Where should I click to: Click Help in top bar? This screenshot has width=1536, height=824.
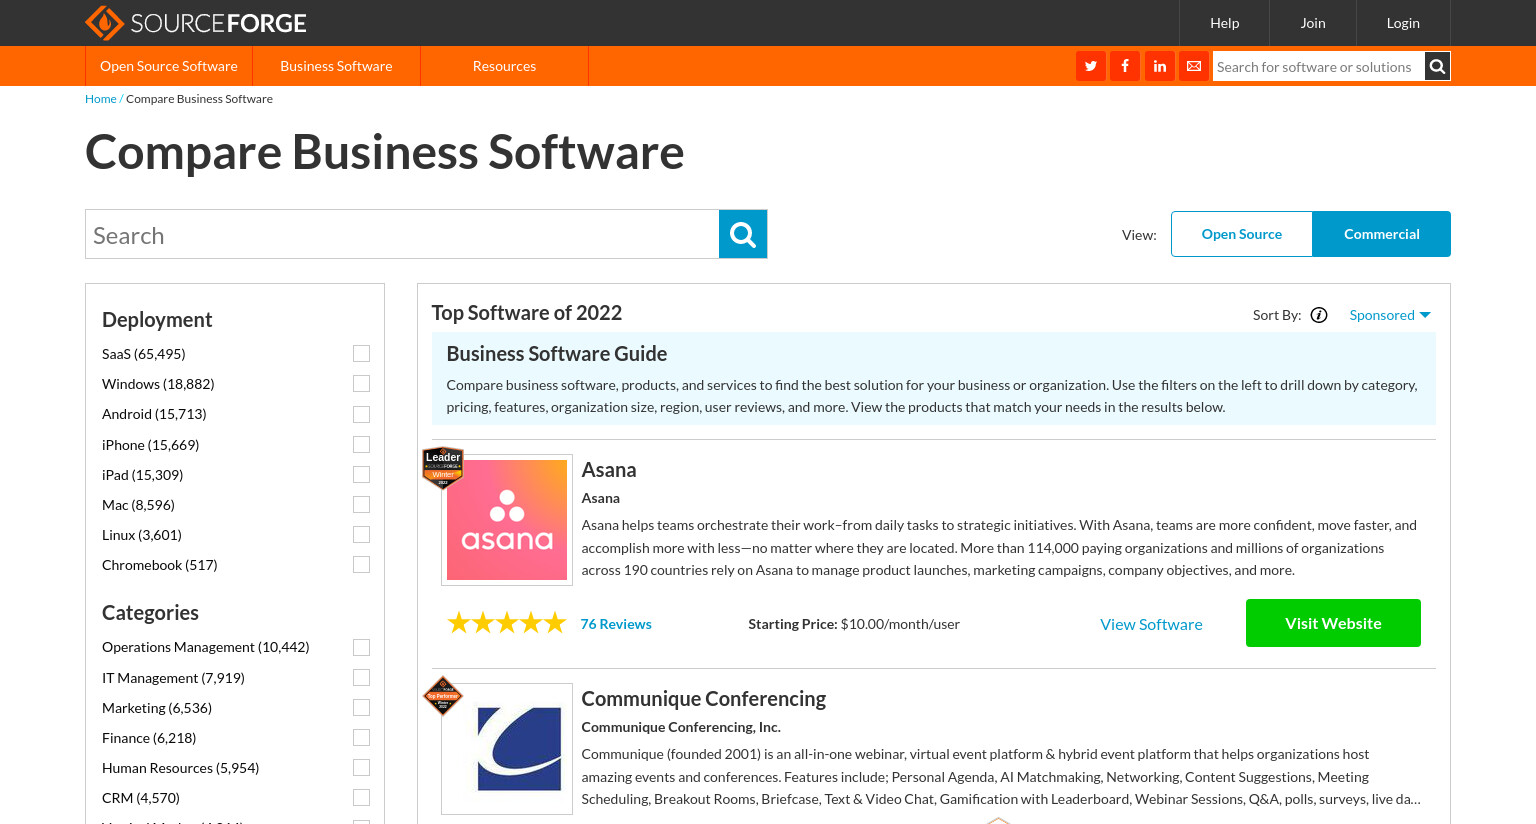pos(1224,23)
